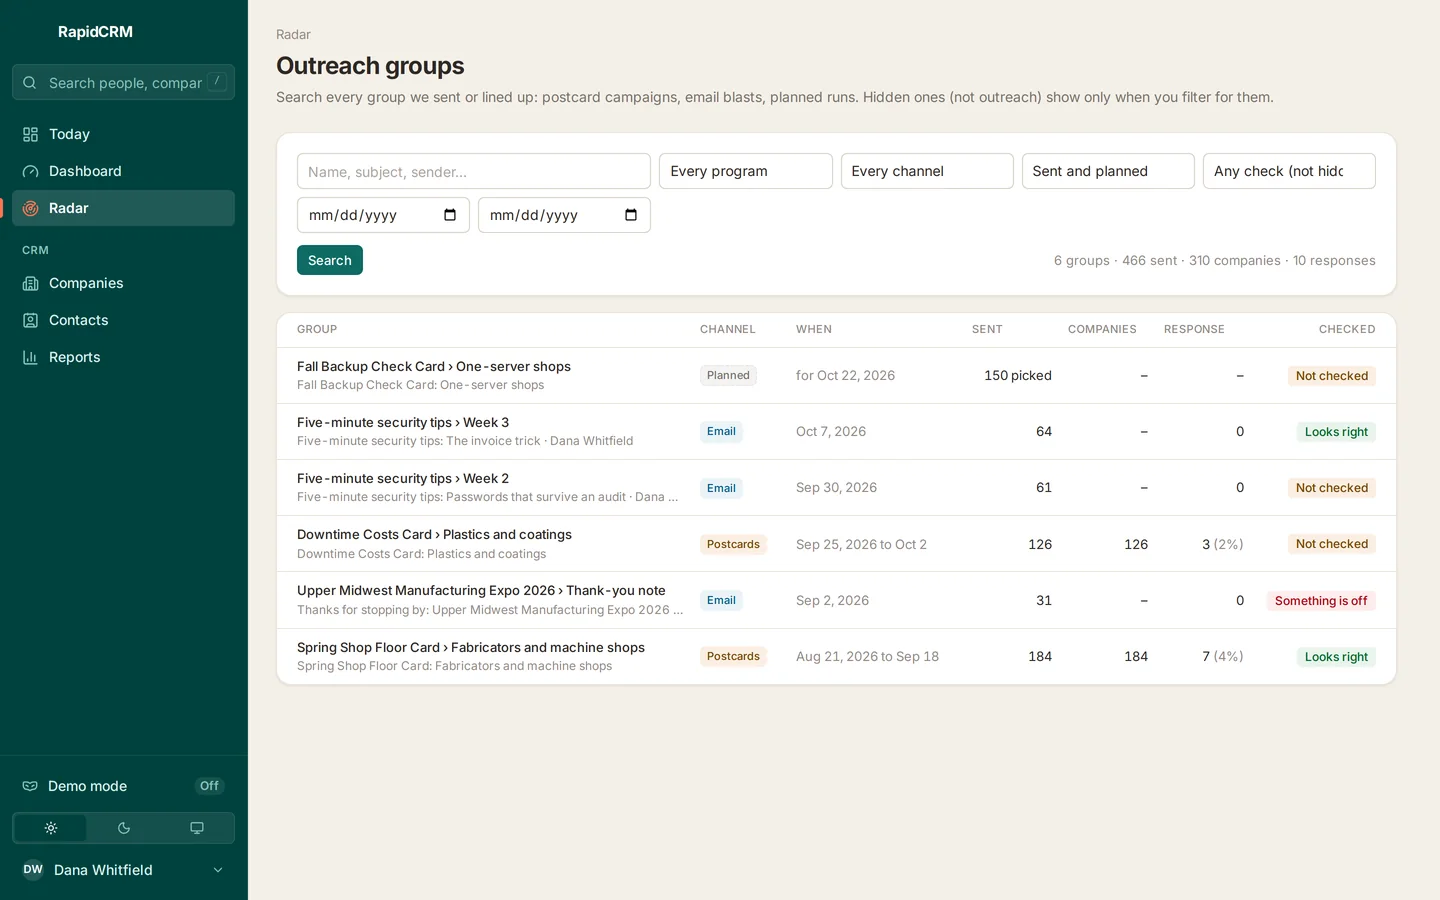
Task: Click the Planned channel badge
Action: click(728, 376)
